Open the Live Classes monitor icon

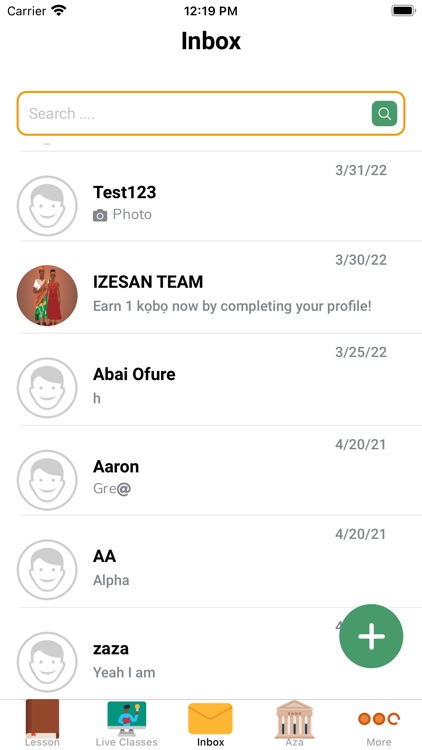tap(126, 719)
